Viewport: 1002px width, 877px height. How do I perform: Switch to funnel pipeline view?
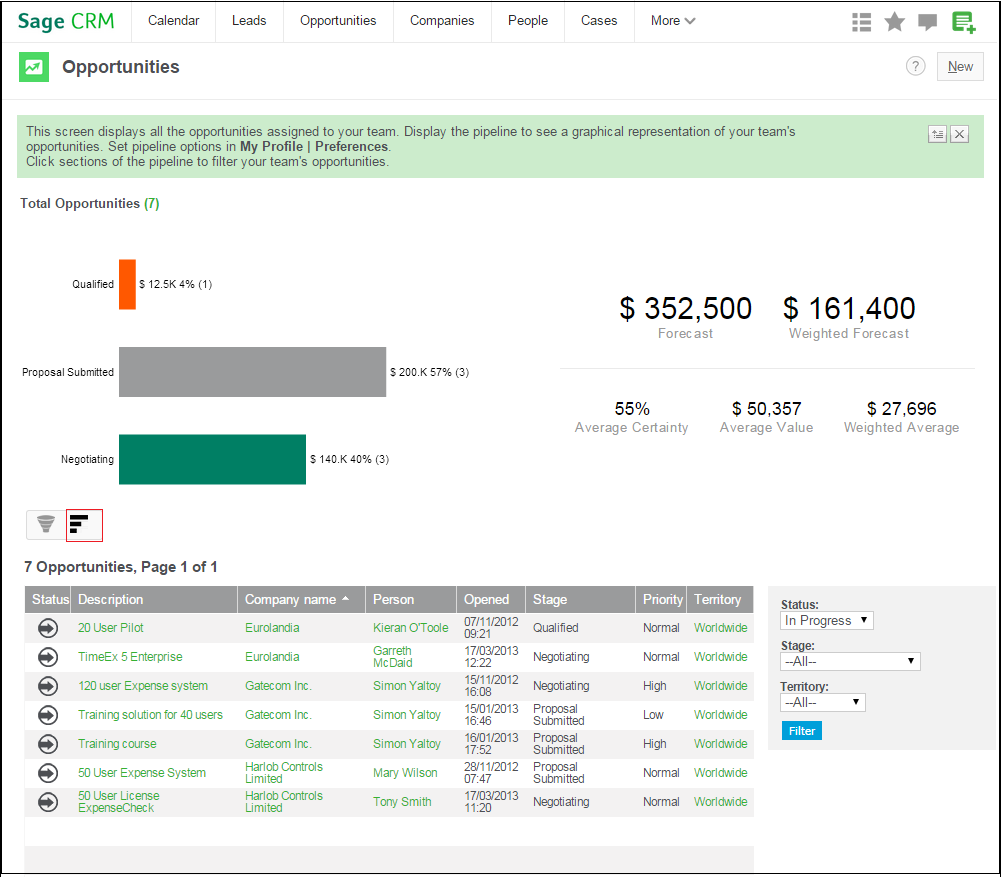pos(45,525)
